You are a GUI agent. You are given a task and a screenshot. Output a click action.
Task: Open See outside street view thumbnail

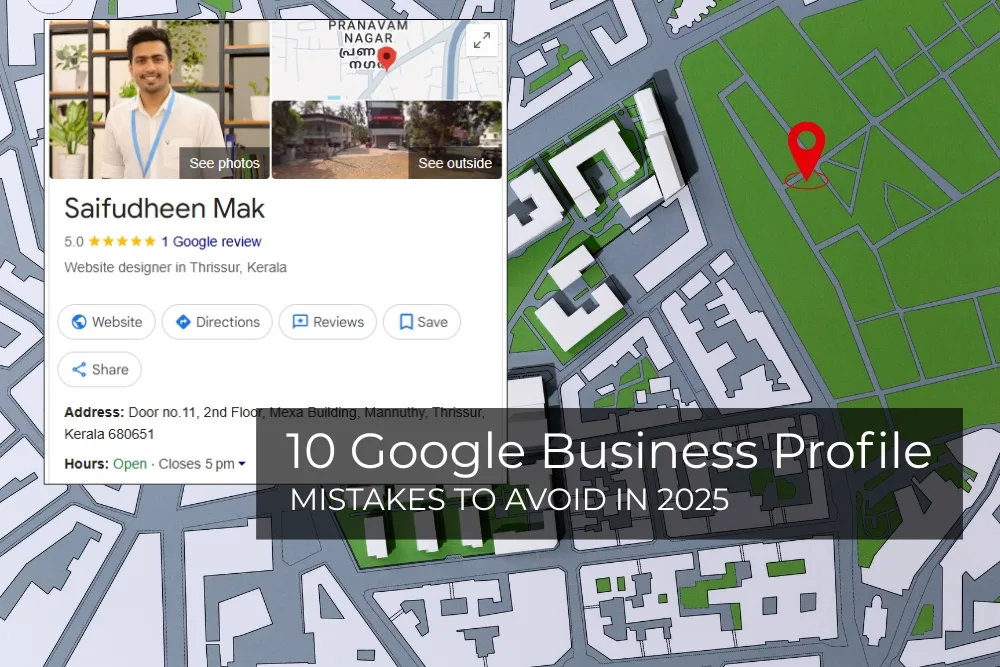click(454, 163)
